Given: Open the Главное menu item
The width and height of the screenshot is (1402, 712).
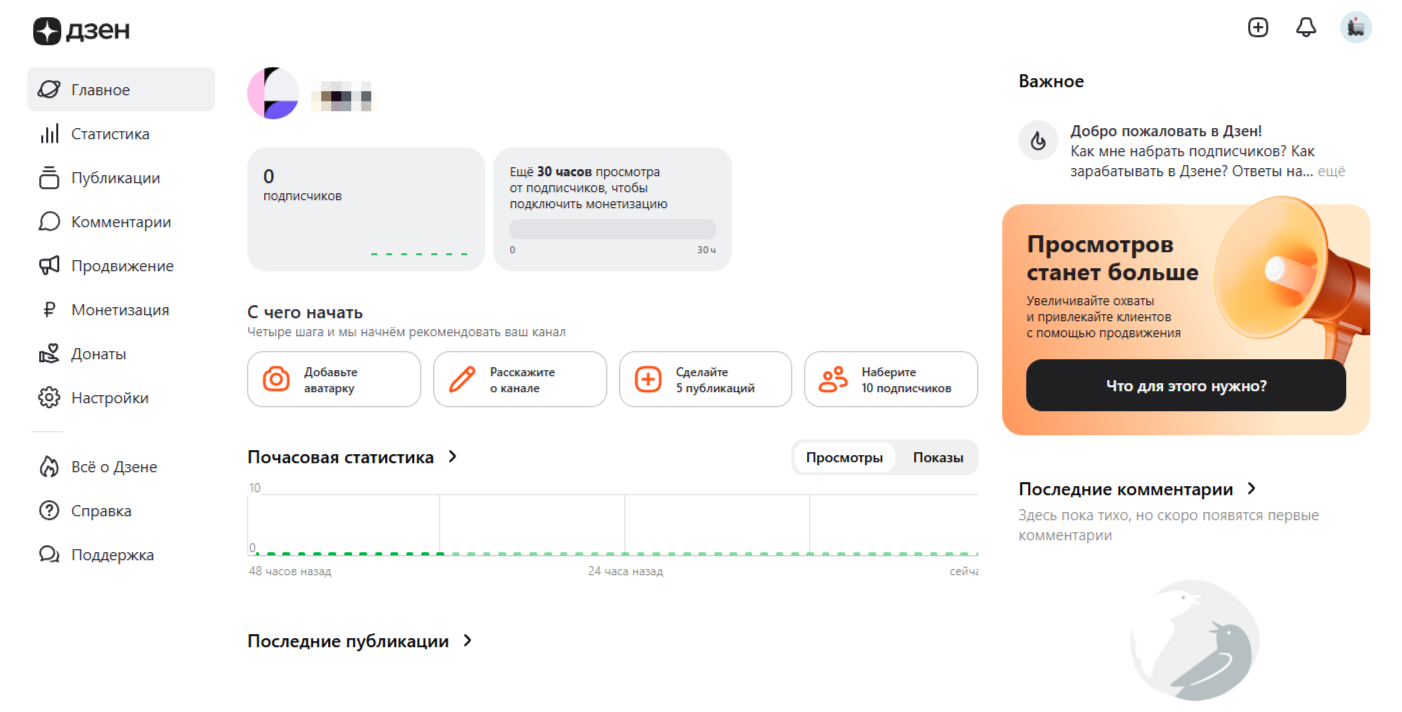Looking at the screenshot, I should point(121,90).
